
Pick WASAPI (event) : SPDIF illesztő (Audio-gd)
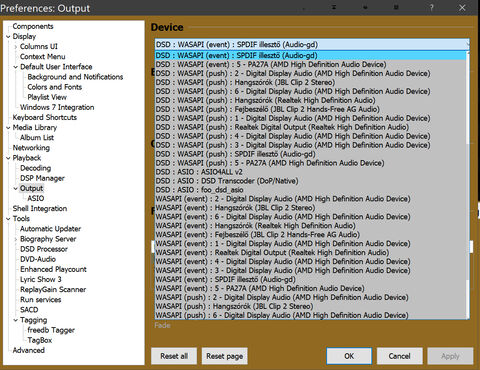(x=226, y=279)
